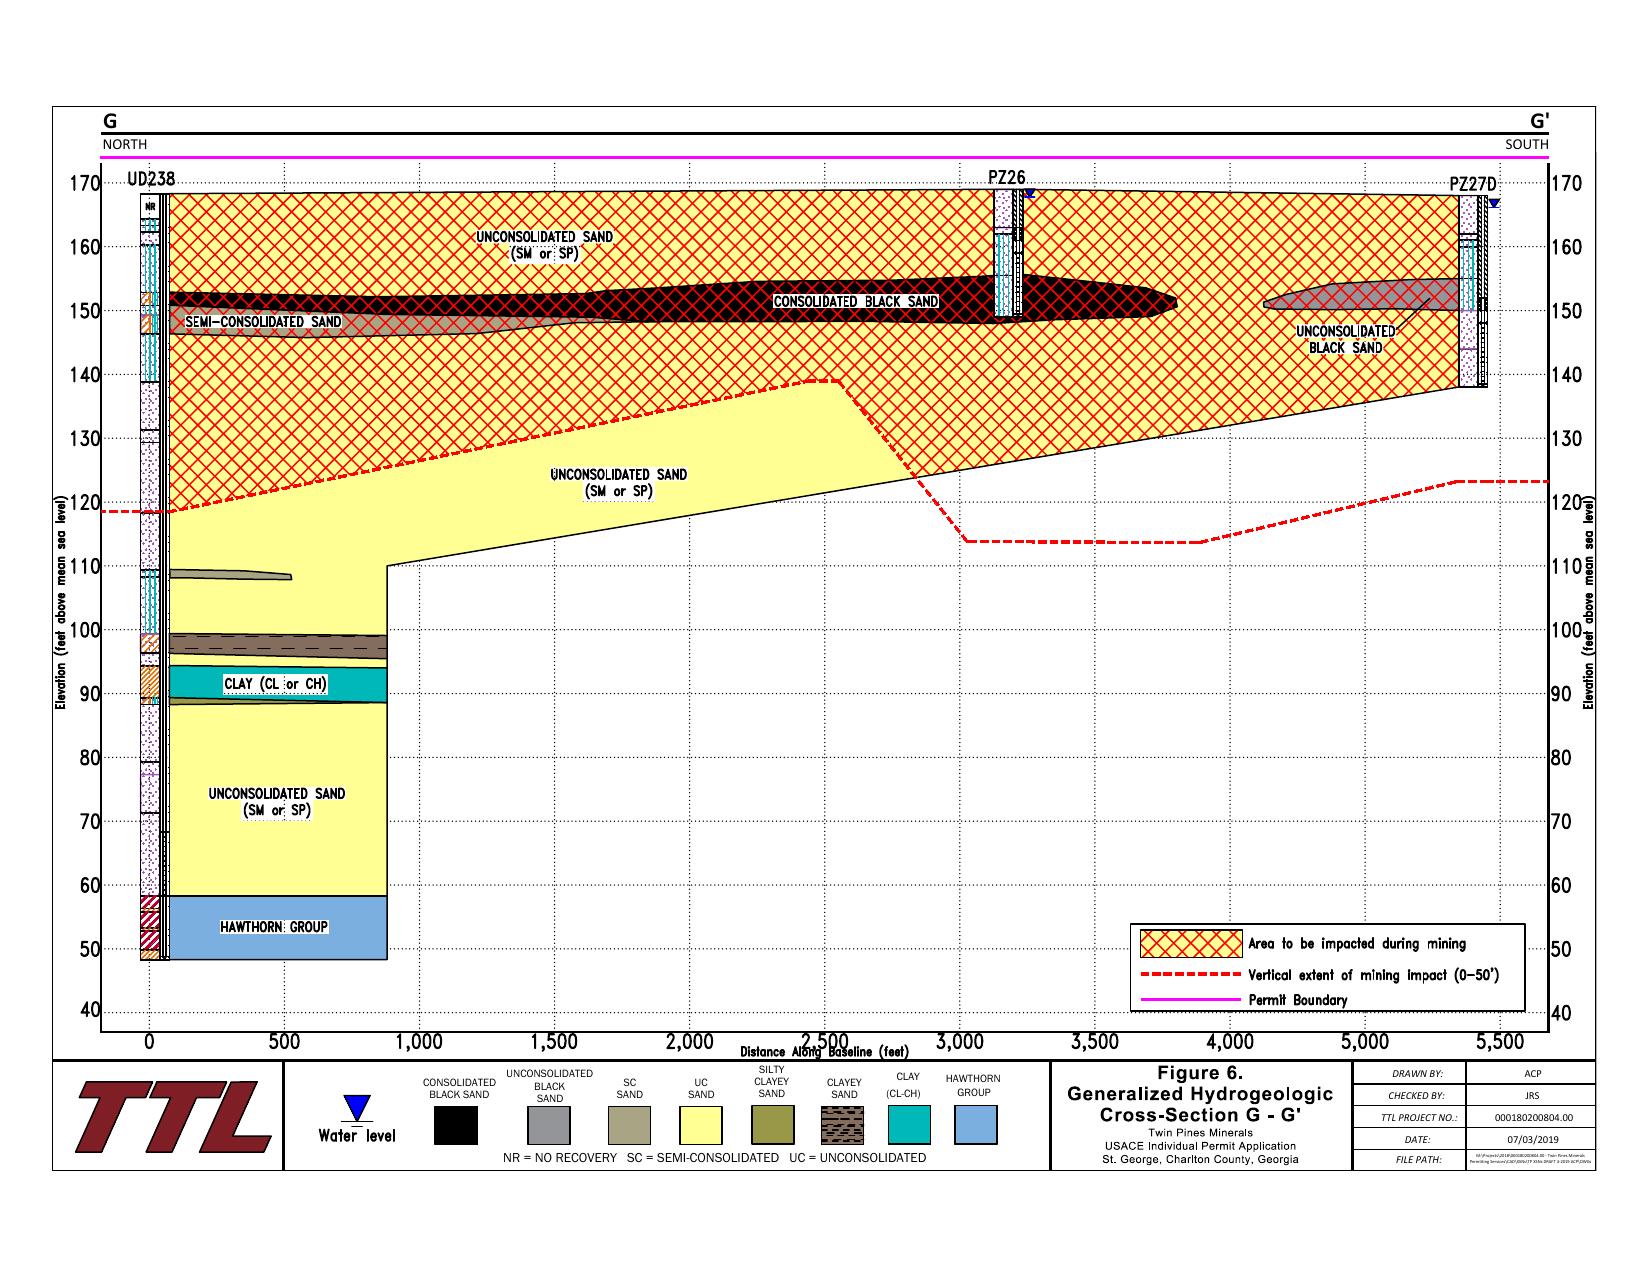The height and width of the screenshot is (1275, 1651).
Task: Click the magenta permit boundary legend line
Action: tap(1191, 1000)
